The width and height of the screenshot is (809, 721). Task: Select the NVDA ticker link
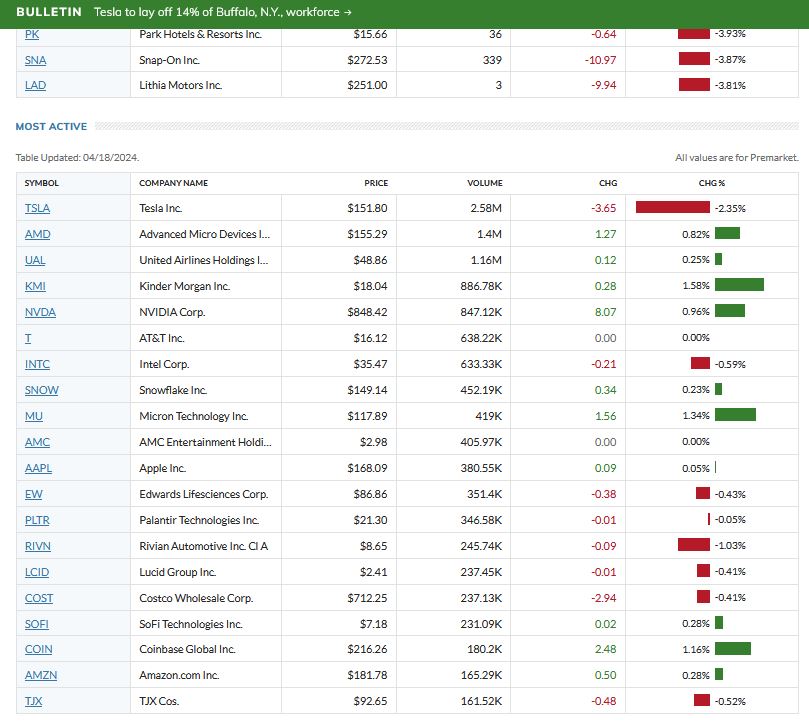click(x=40, y=312)
